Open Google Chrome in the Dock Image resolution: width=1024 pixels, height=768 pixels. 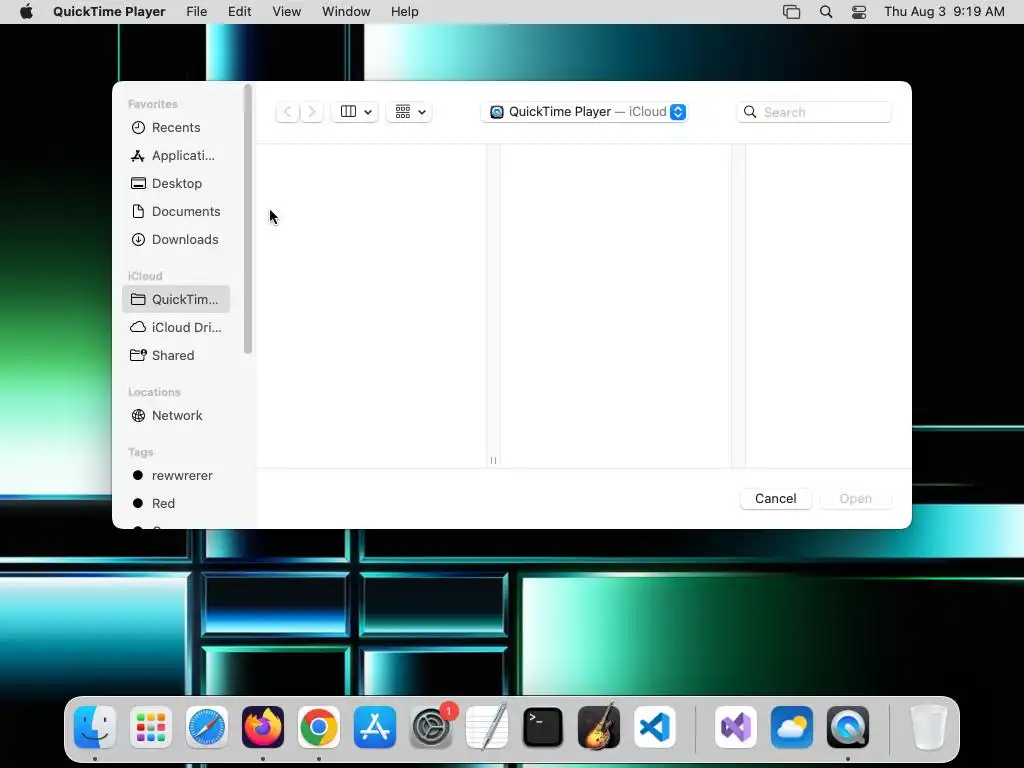tap(319, 727)
